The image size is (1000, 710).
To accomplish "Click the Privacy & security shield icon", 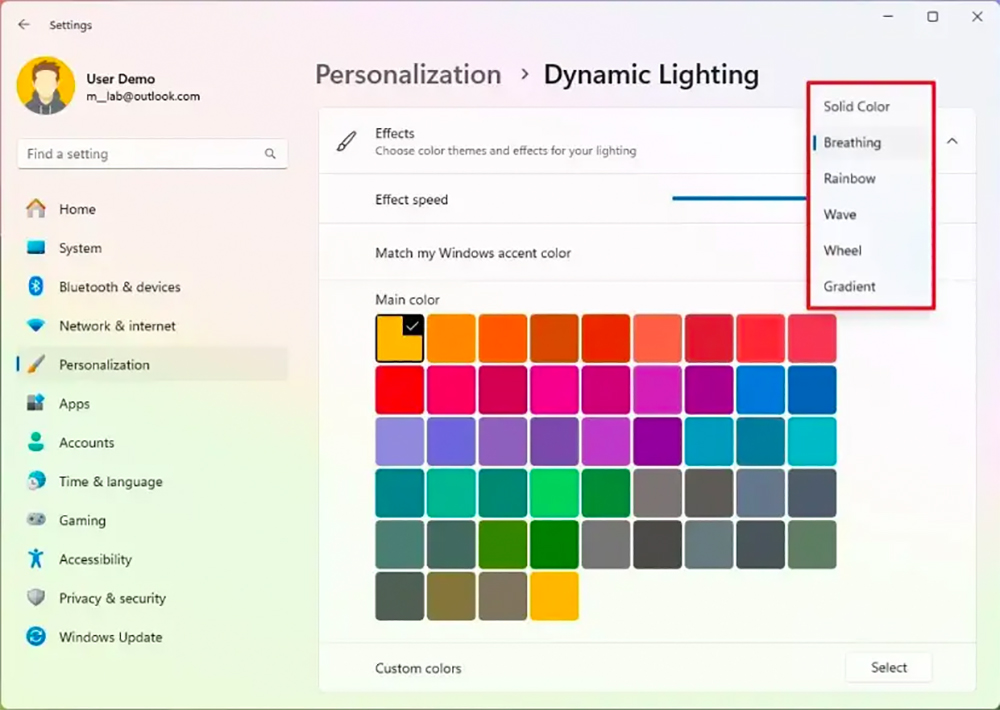I will pyautogui.click(x=36, y=598).
